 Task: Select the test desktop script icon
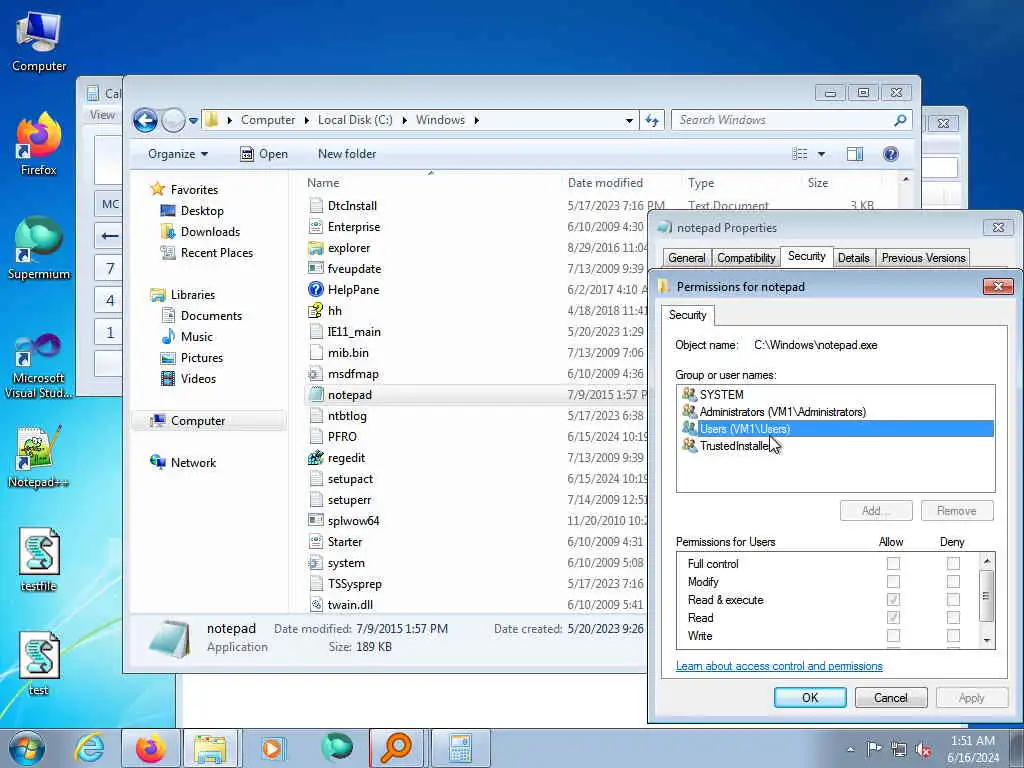39,664
